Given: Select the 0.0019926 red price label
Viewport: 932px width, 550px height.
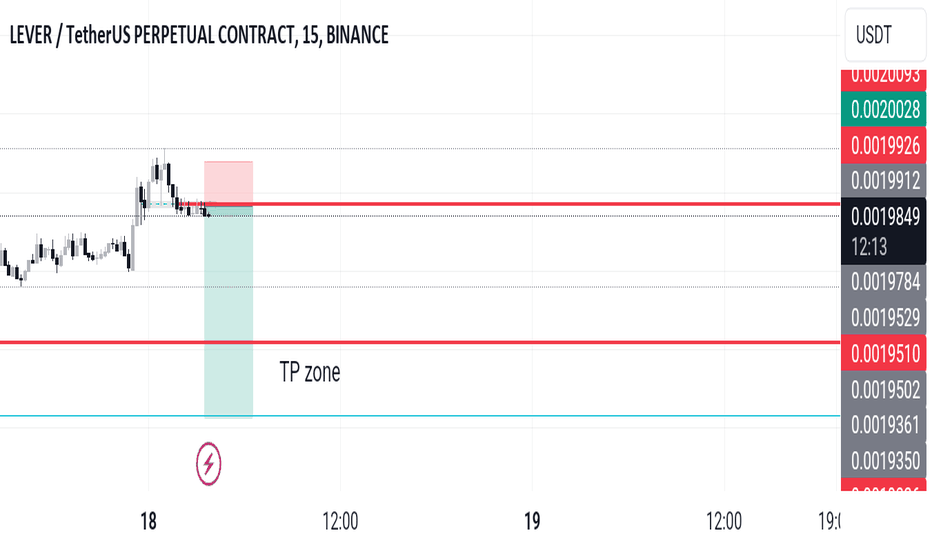Looking at the screenshot, I should pyautogui.click(x=883, y=146).
